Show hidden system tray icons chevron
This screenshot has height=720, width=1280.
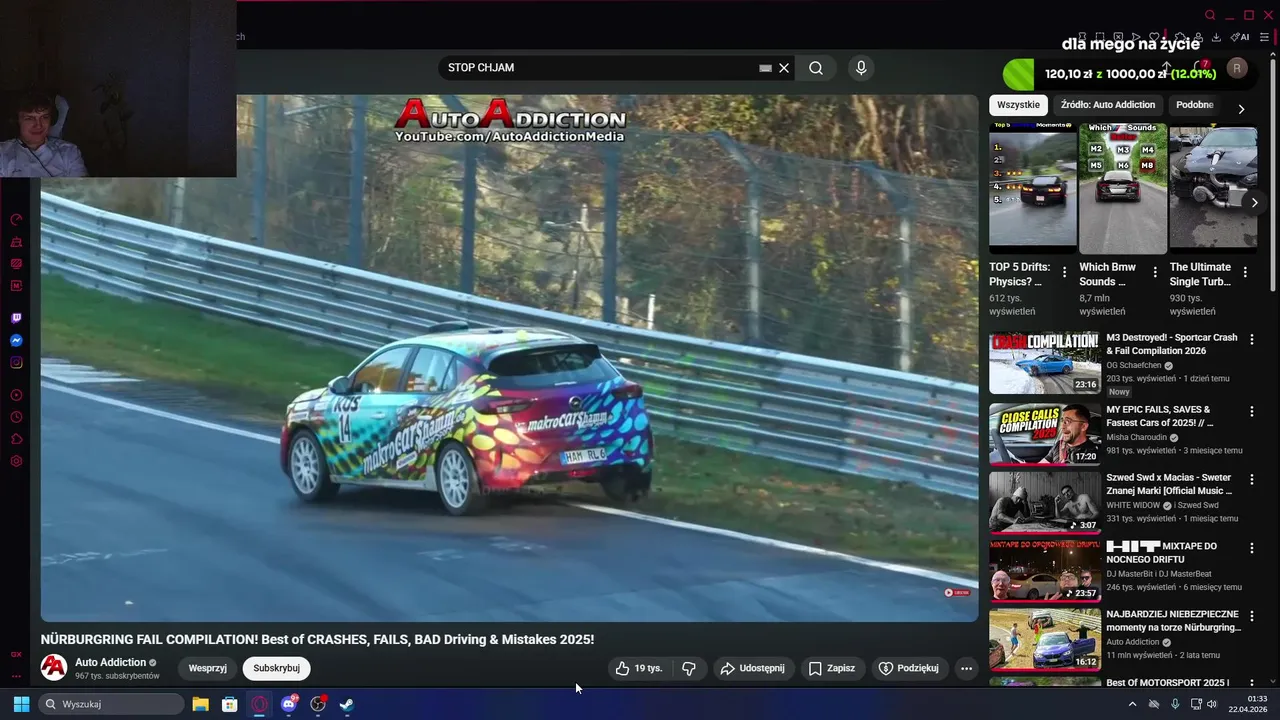point(1132,704)
